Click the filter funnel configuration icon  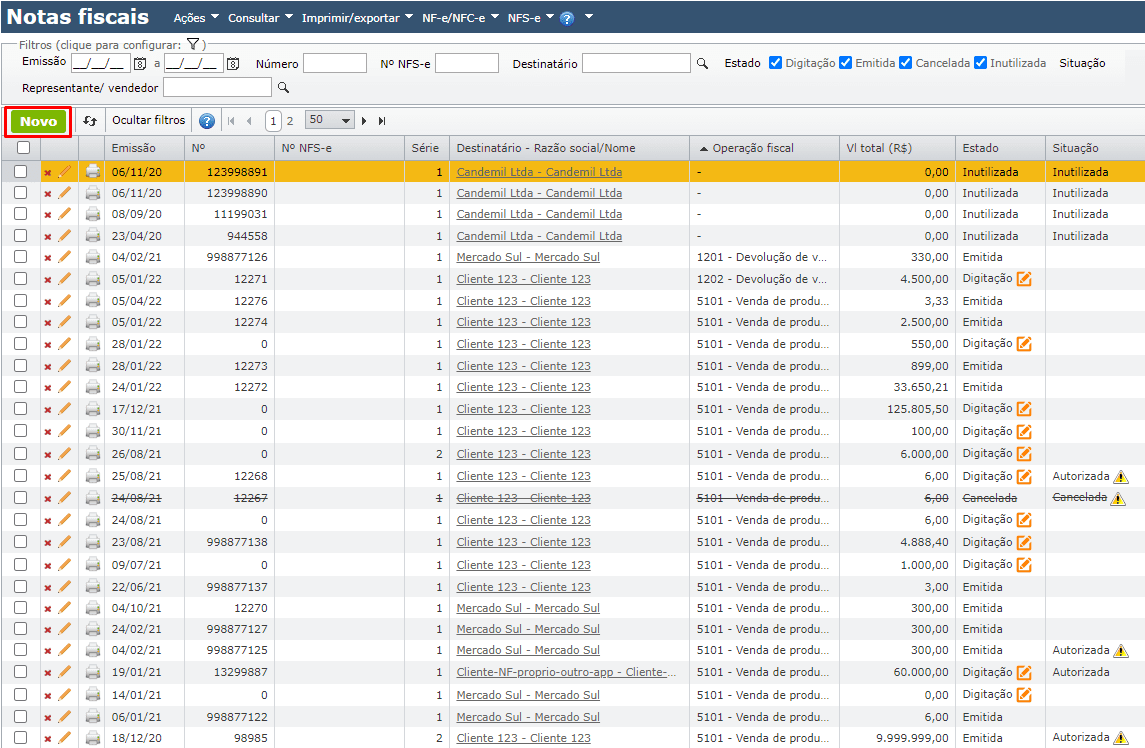(x=193, y=45)
